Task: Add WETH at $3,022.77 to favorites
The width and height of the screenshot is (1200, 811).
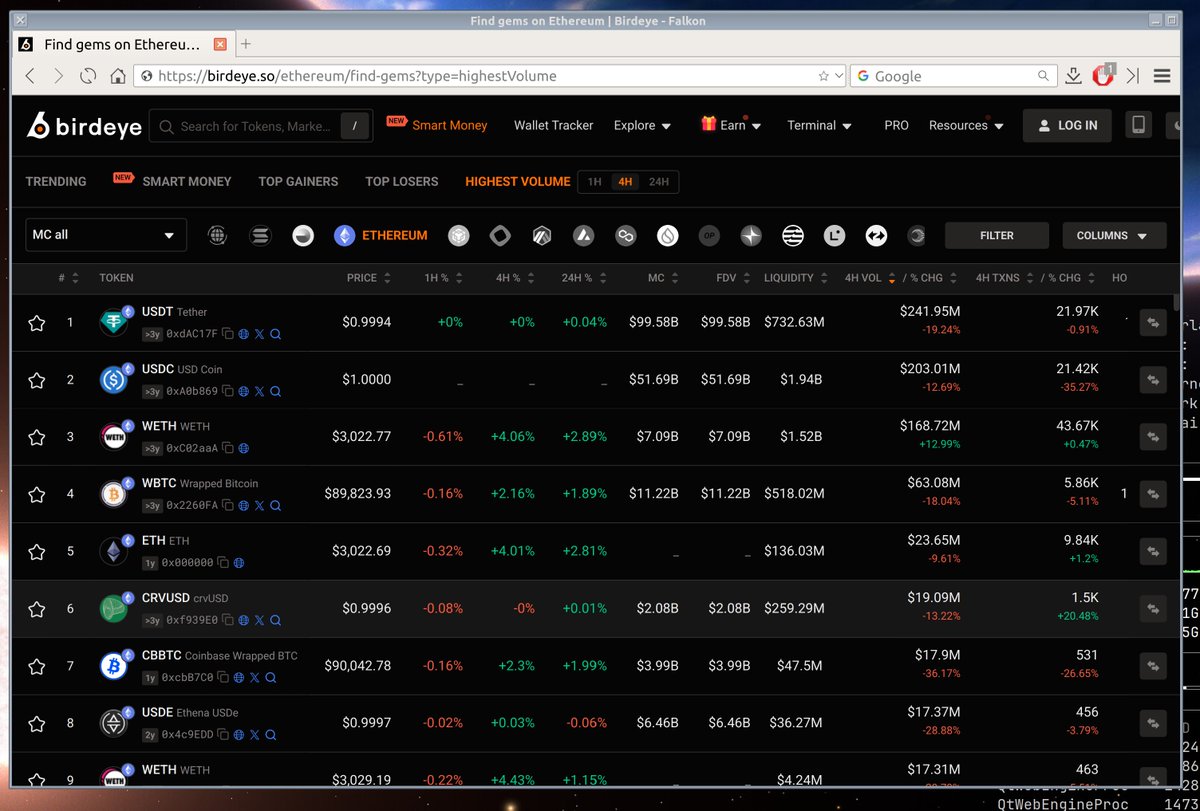Action: [37, 437]
